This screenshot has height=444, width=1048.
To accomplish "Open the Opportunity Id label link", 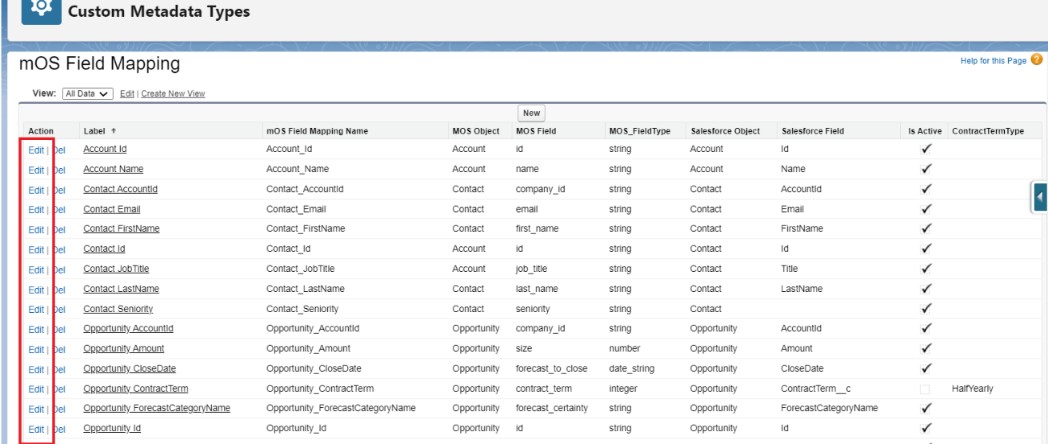I will click(112, 429).
